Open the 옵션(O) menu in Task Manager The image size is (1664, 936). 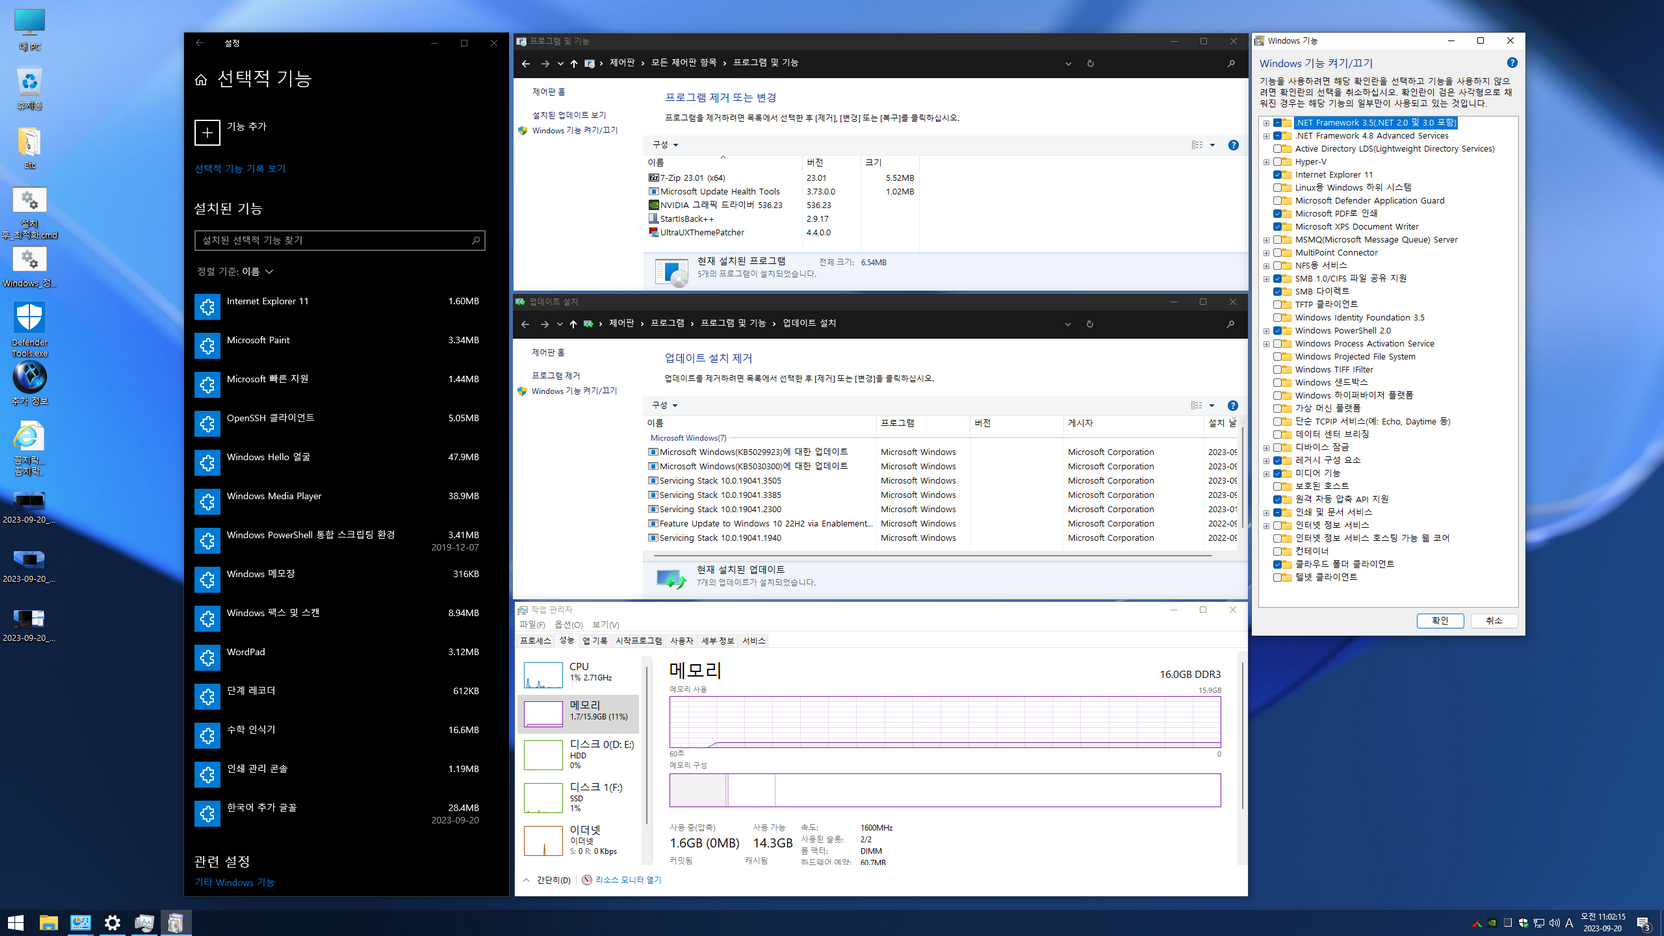tap(569, 625)
